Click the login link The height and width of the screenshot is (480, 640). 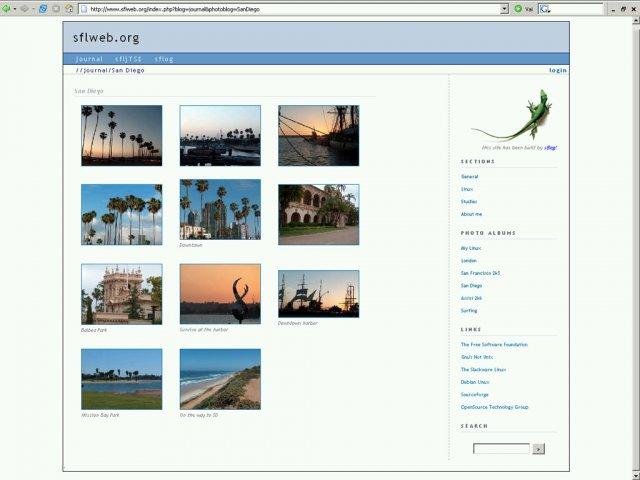tap(558, 70)
